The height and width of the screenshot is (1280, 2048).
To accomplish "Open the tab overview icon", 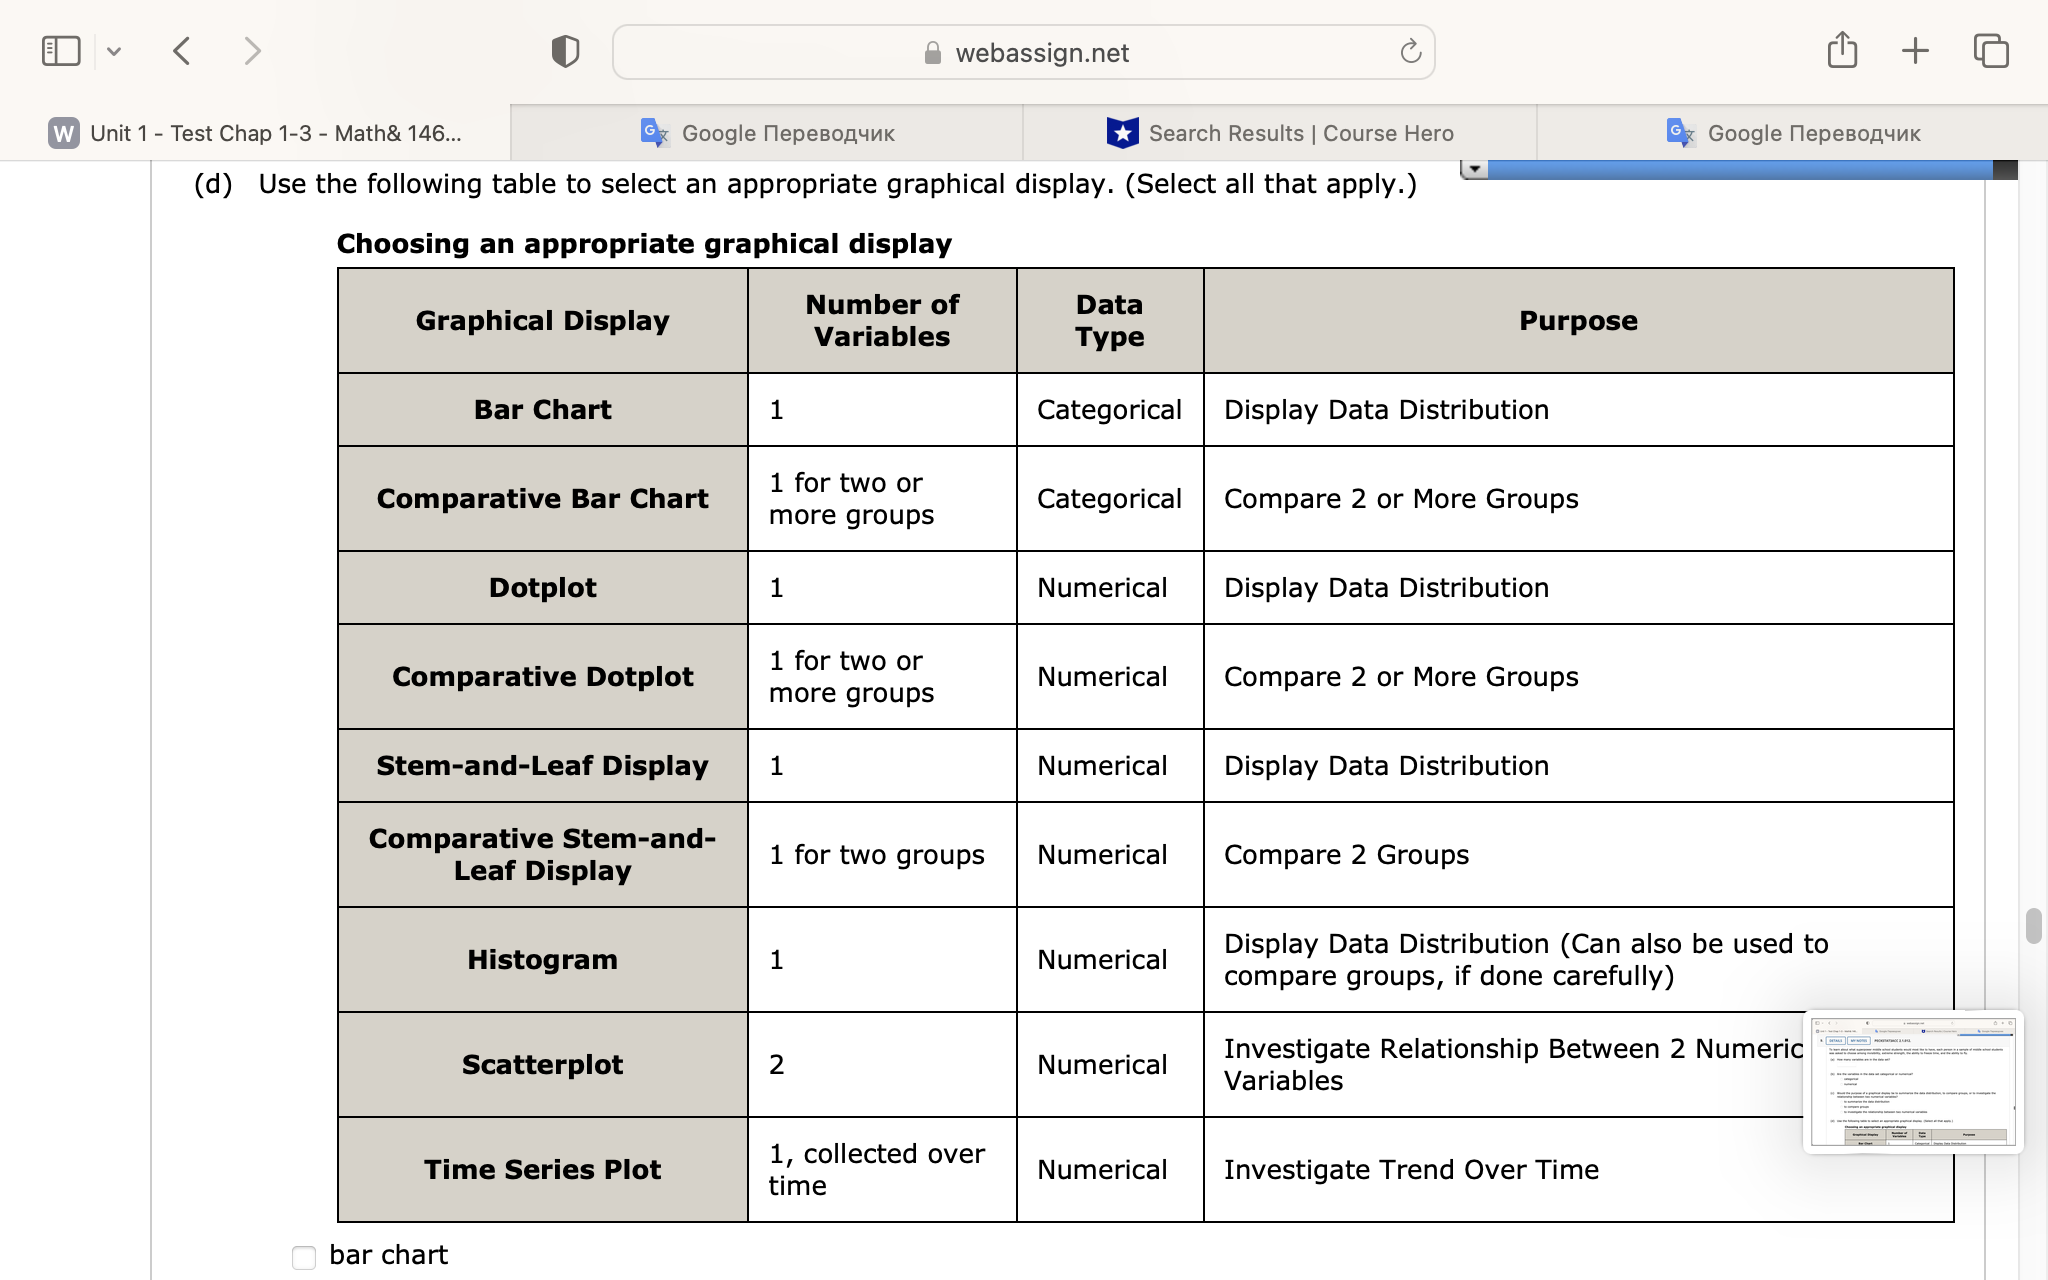I will point(1990,49).
